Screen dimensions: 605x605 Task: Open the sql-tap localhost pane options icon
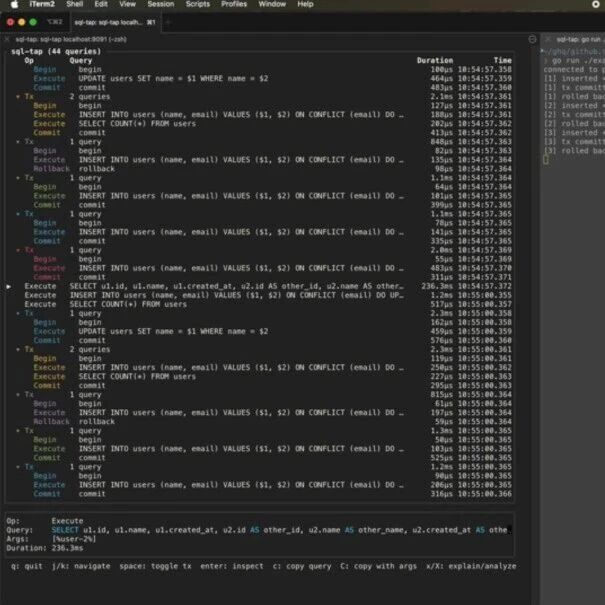[x=532, y=39]
